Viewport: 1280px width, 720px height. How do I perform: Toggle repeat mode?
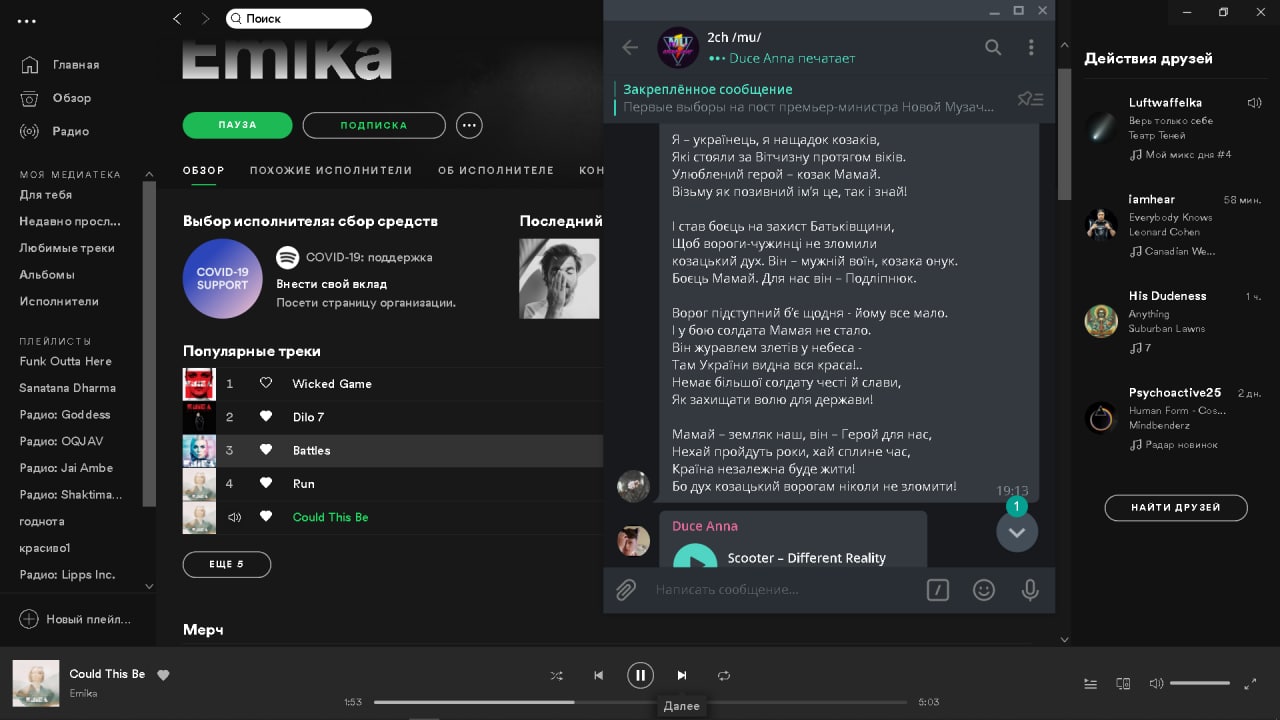(724, 676)
